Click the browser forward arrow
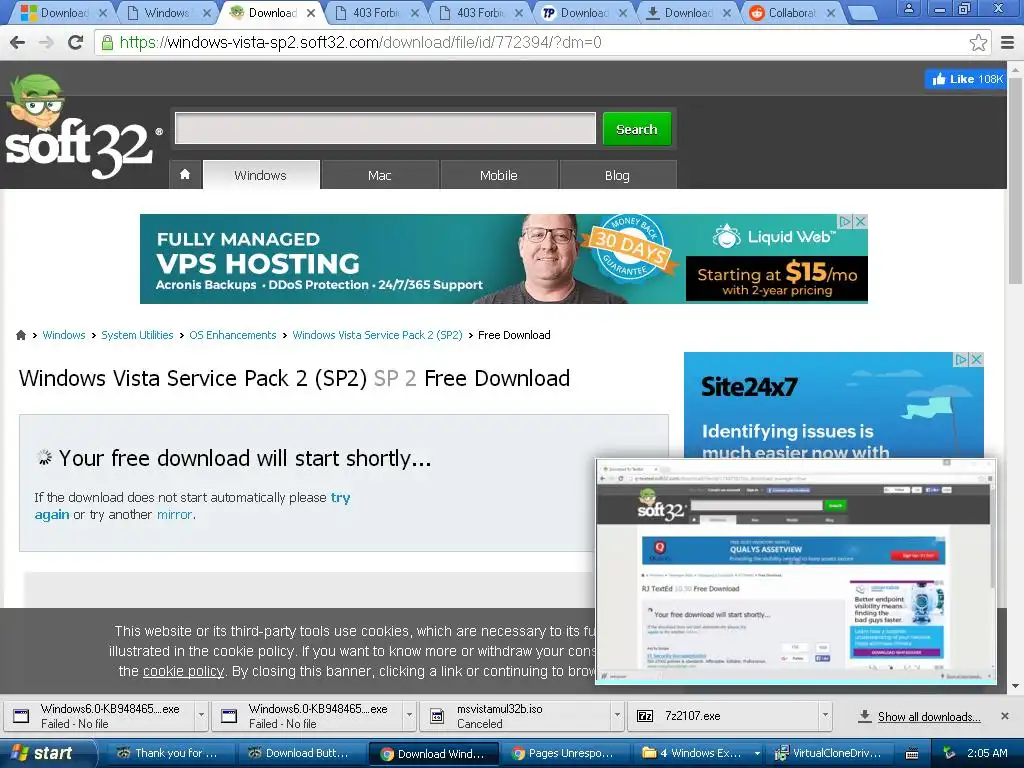This screenshot has width=1024, height=768. 46,42
